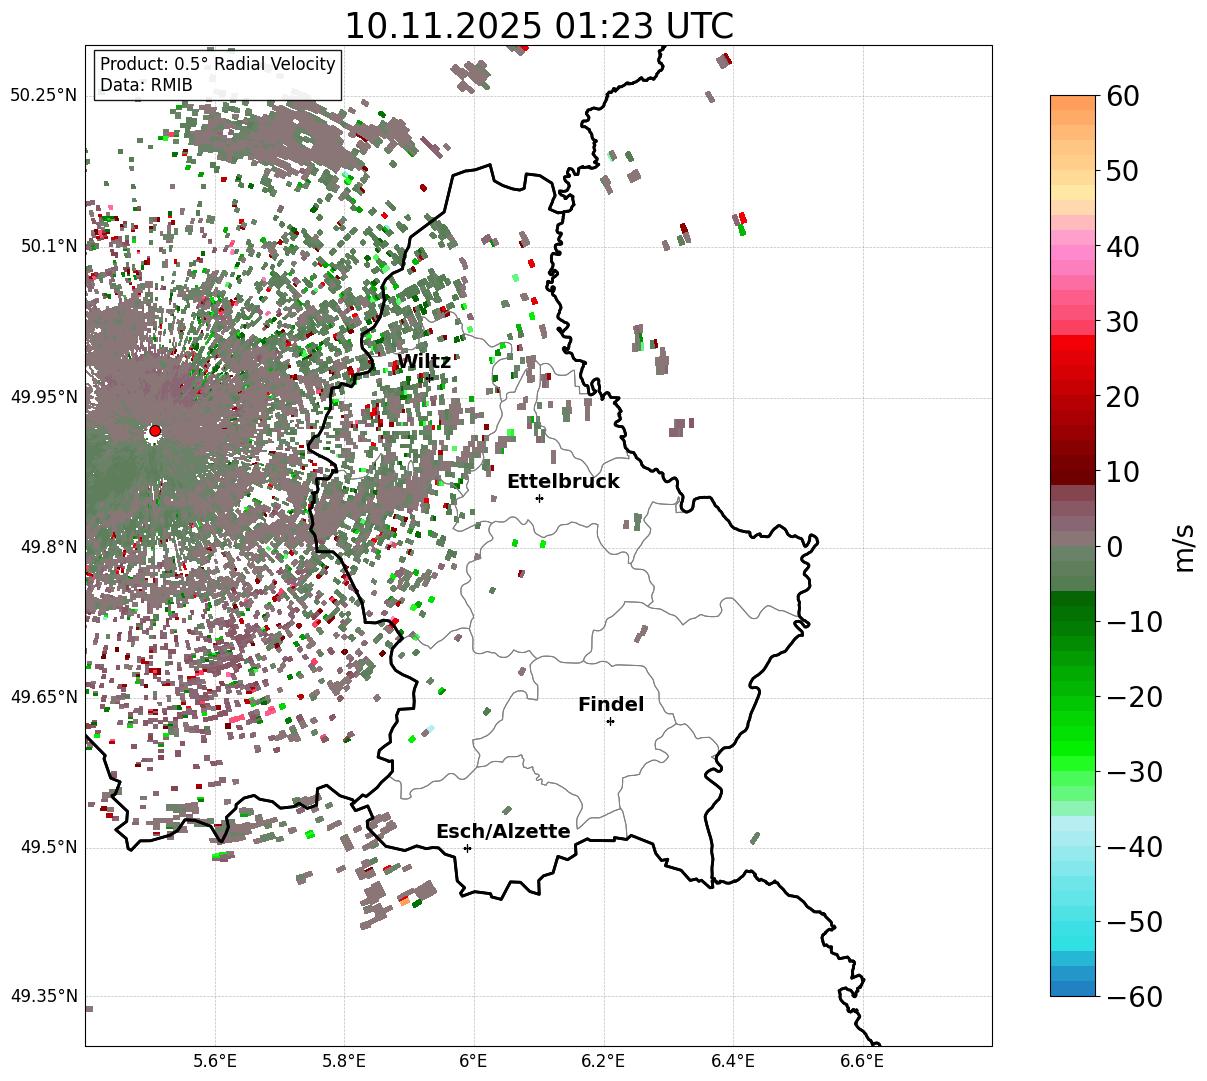This screenshot has width=1207, height=1081.
Task: Click the −60 tick label on colorbar
Action: (x=1134, y=997)
